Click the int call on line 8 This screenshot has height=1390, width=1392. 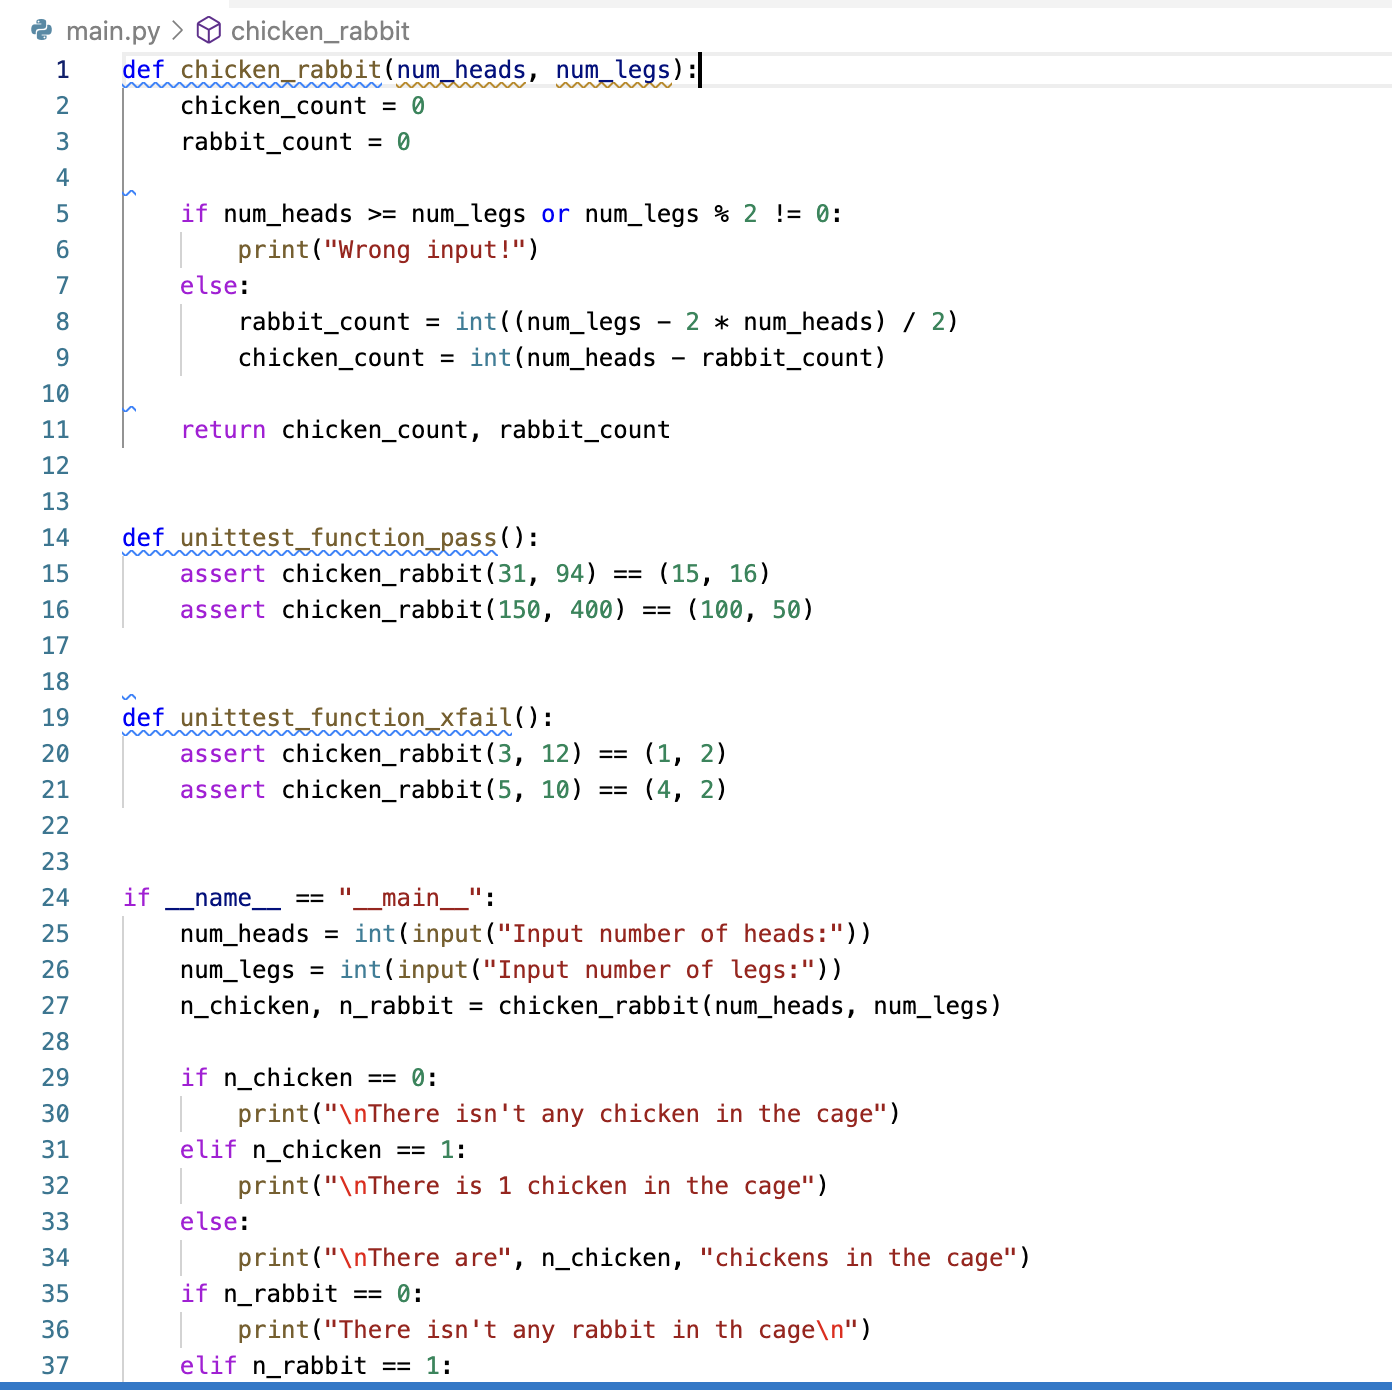coord(475,321)
